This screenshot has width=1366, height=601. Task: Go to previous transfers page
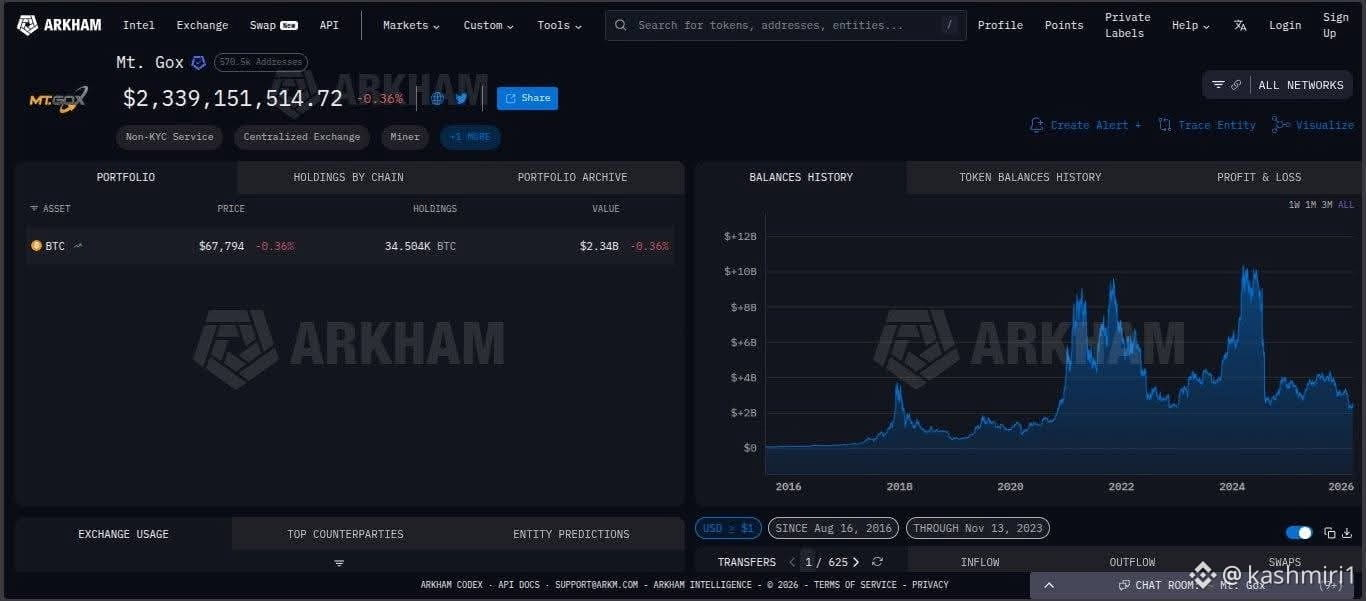[x=792, y=562]
